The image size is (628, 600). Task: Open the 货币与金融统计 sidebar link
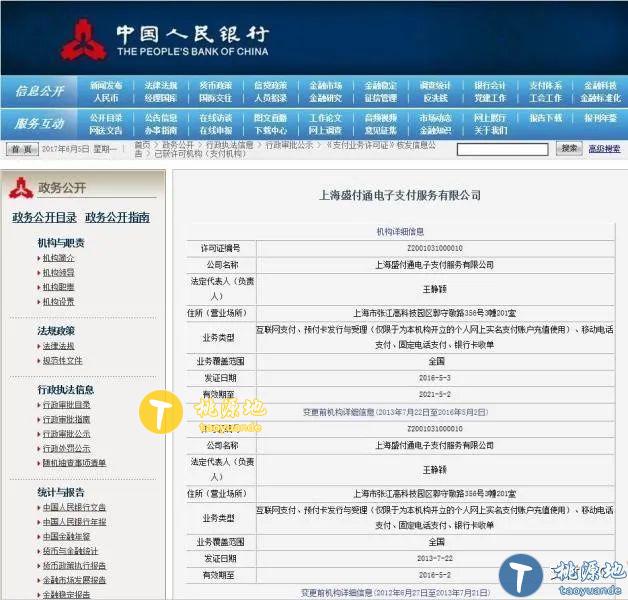(70, 551)
